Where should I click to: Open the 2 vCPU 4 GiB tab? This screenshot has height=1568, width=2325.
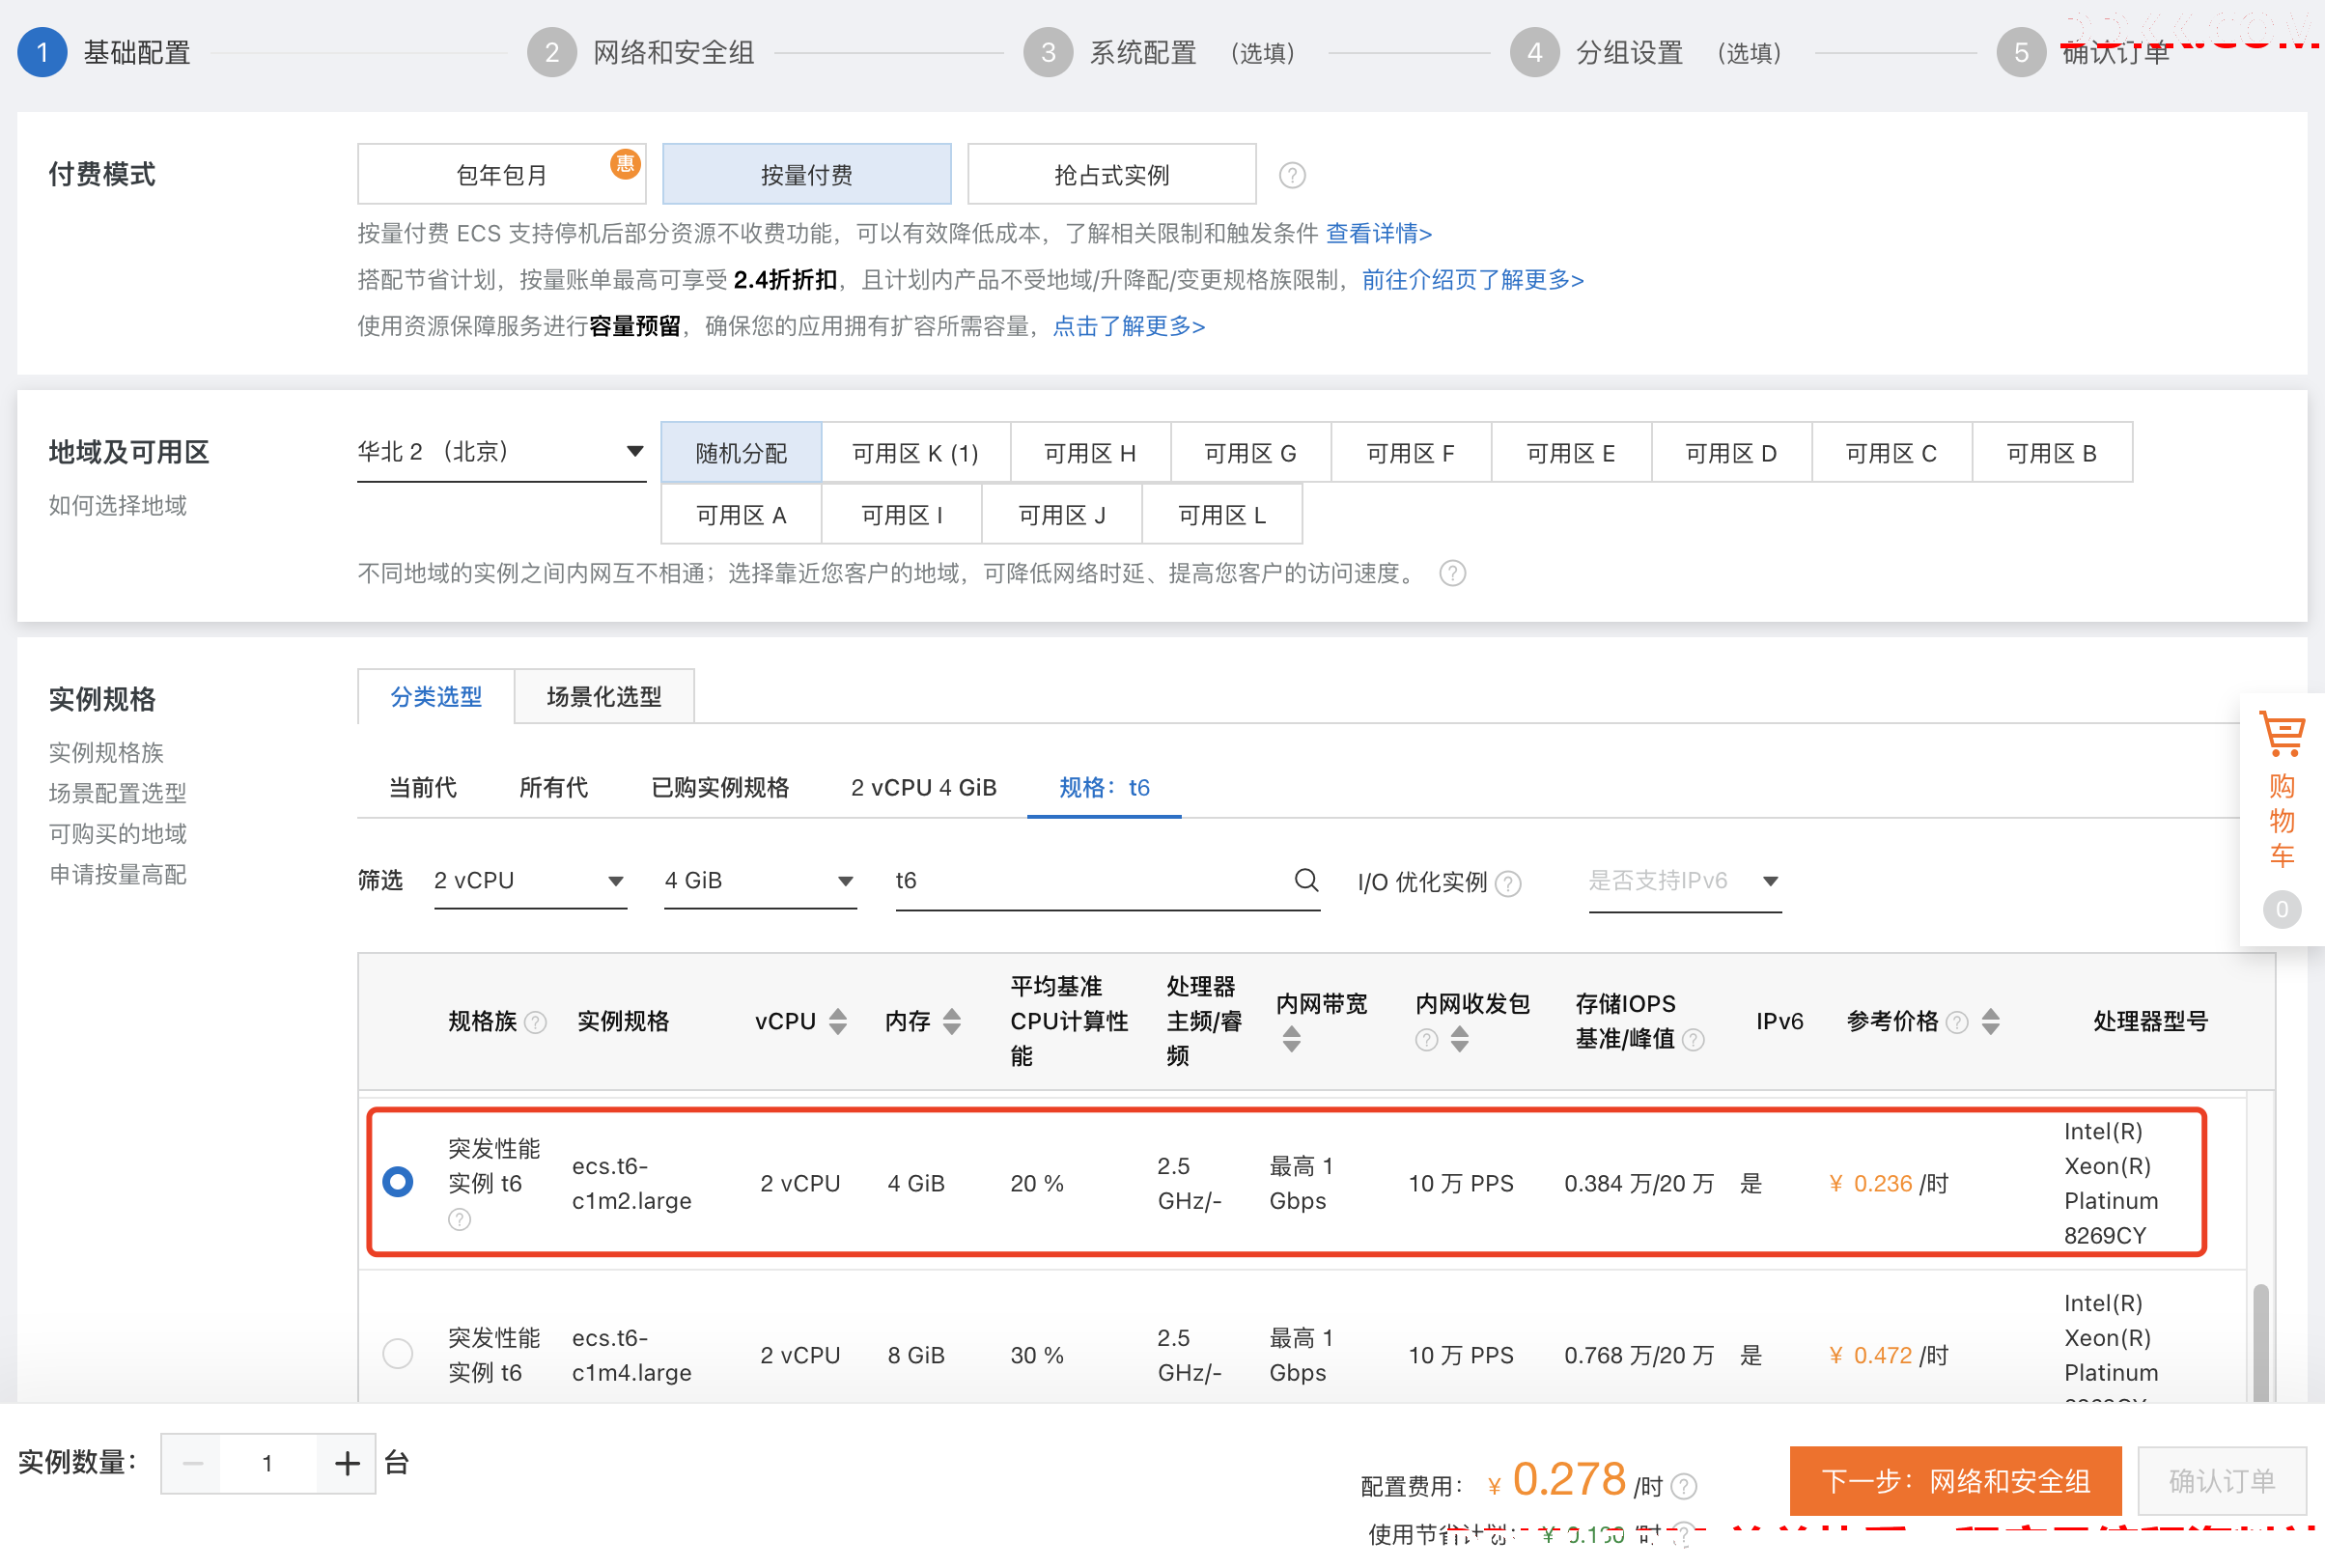tap(923, 787)
